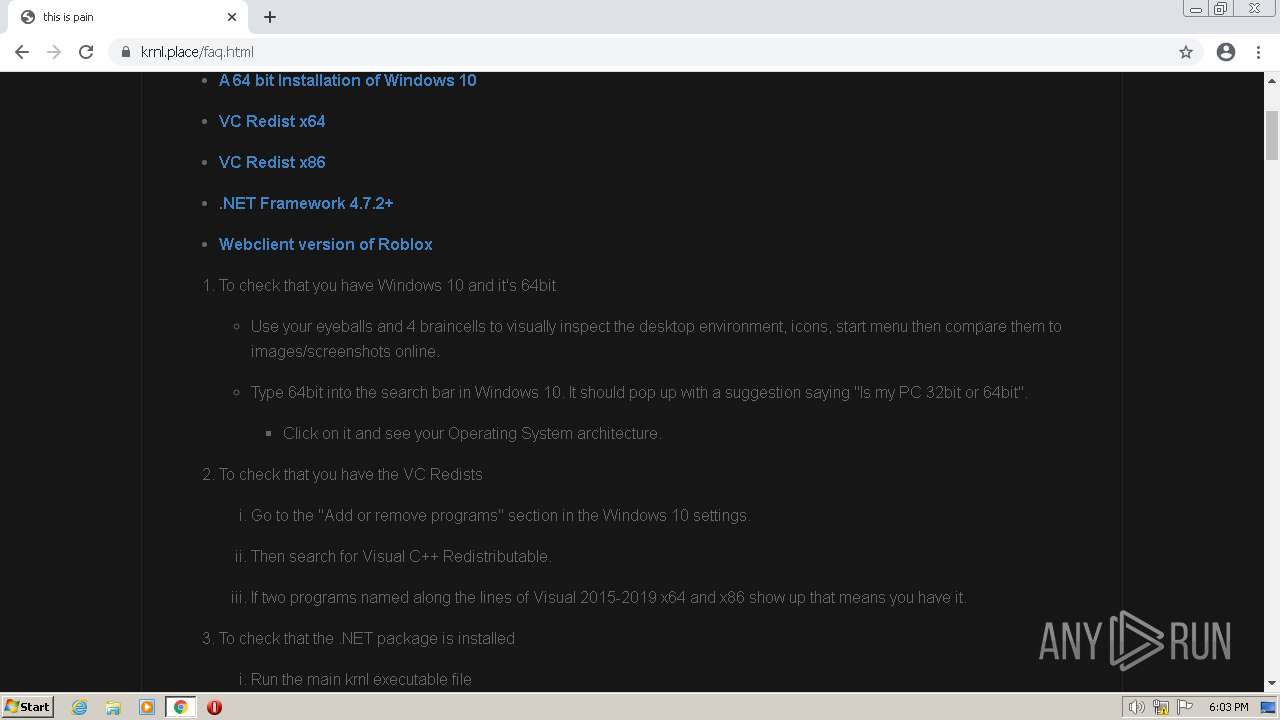The height and width of the screenshot is (720, 1280).
Task: Go back to the previous page
Action: [x=22, y=52]
